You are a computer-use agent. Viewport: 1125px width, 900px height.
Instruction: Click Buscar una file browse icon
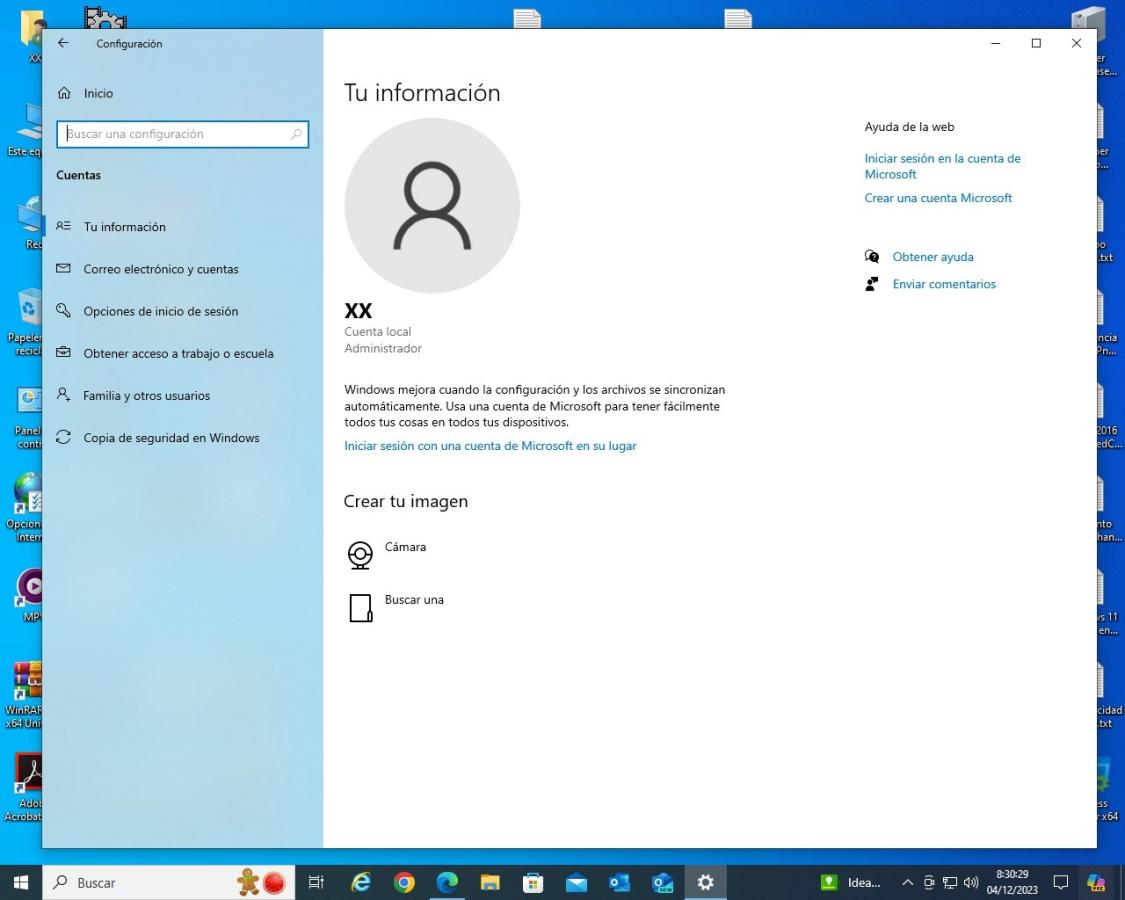coord(360,608)
